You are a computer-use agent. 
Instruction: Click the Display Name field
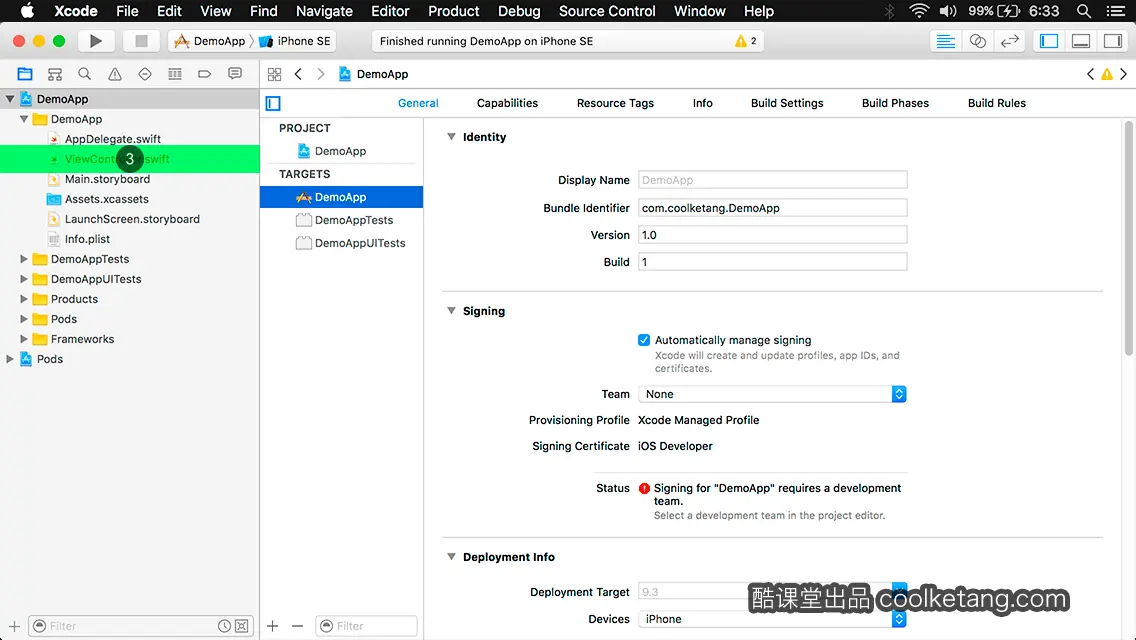(x=772, y=180)
